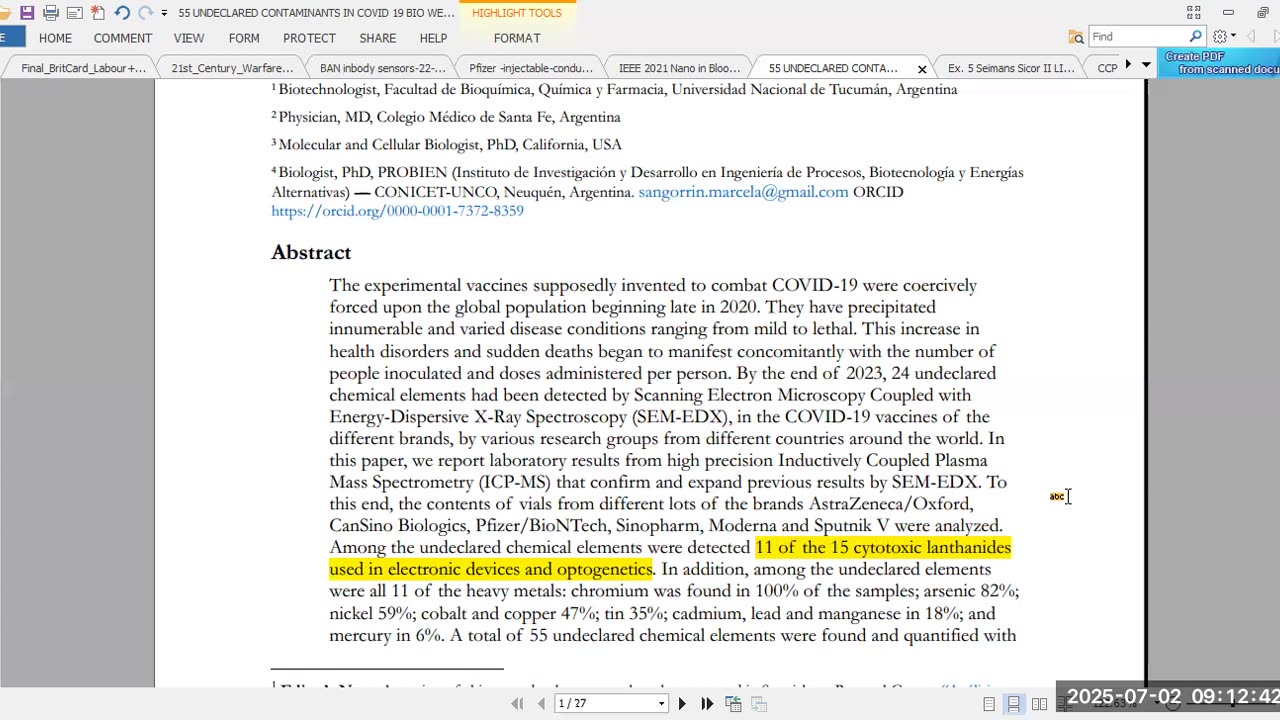1280x720 pixels.
Task: Click the highlighted text '11 of the 15 cytotoxic lanthanides'
Action: [883, 548]
